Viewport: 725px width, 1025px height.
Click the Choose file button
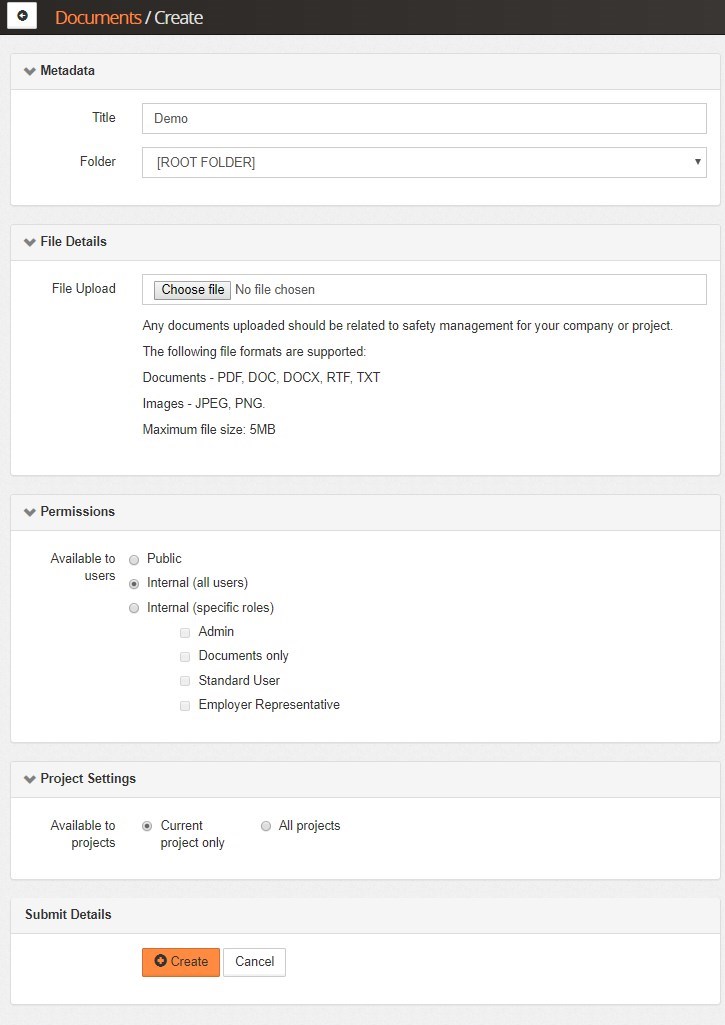point(193,290)
